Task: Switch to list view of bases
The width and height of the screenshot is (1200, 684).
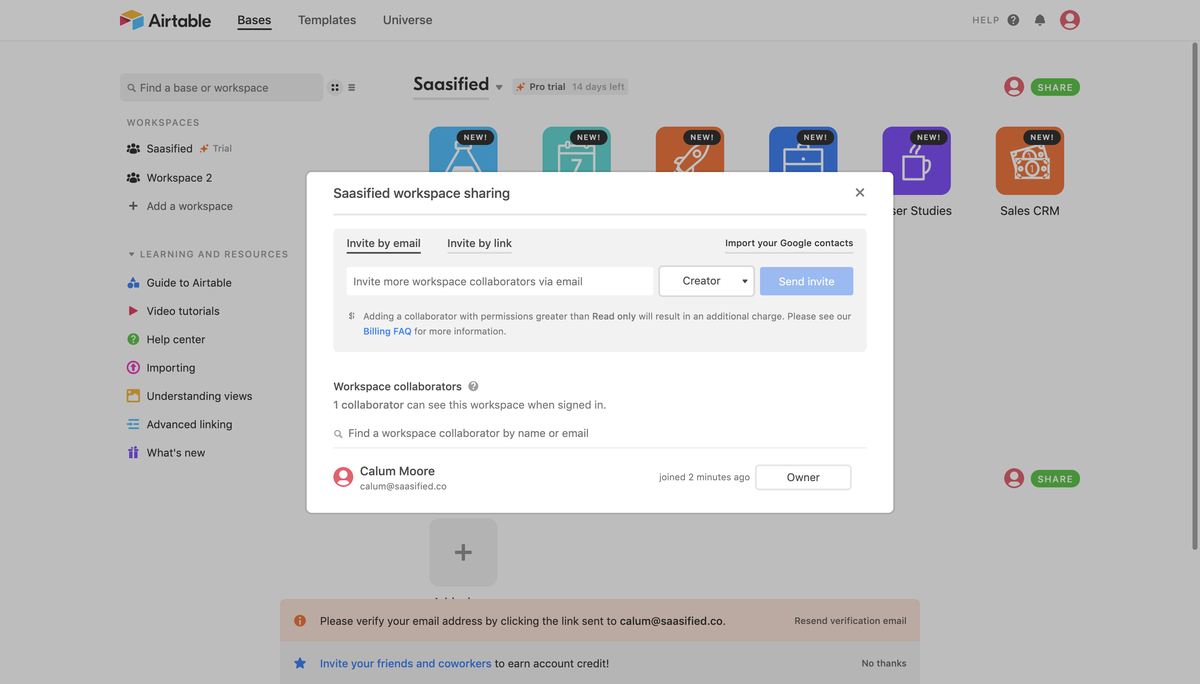Action: pos(352,88)
